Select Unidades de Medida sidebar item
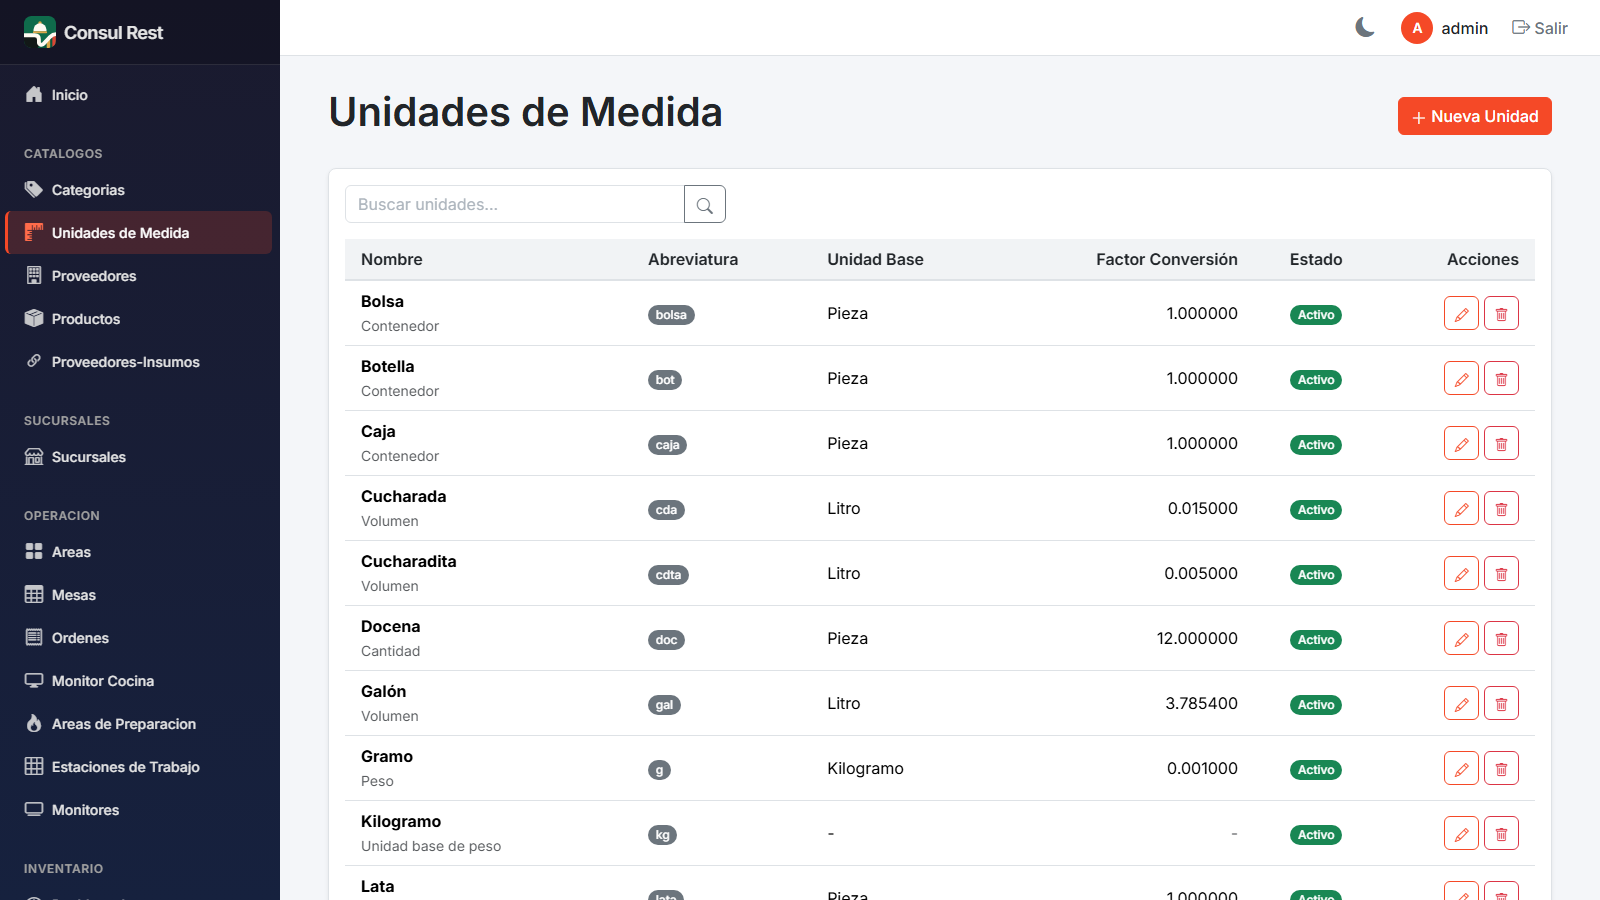Image resolution: width=1600 pixels, height=900 pixels. 139,233
